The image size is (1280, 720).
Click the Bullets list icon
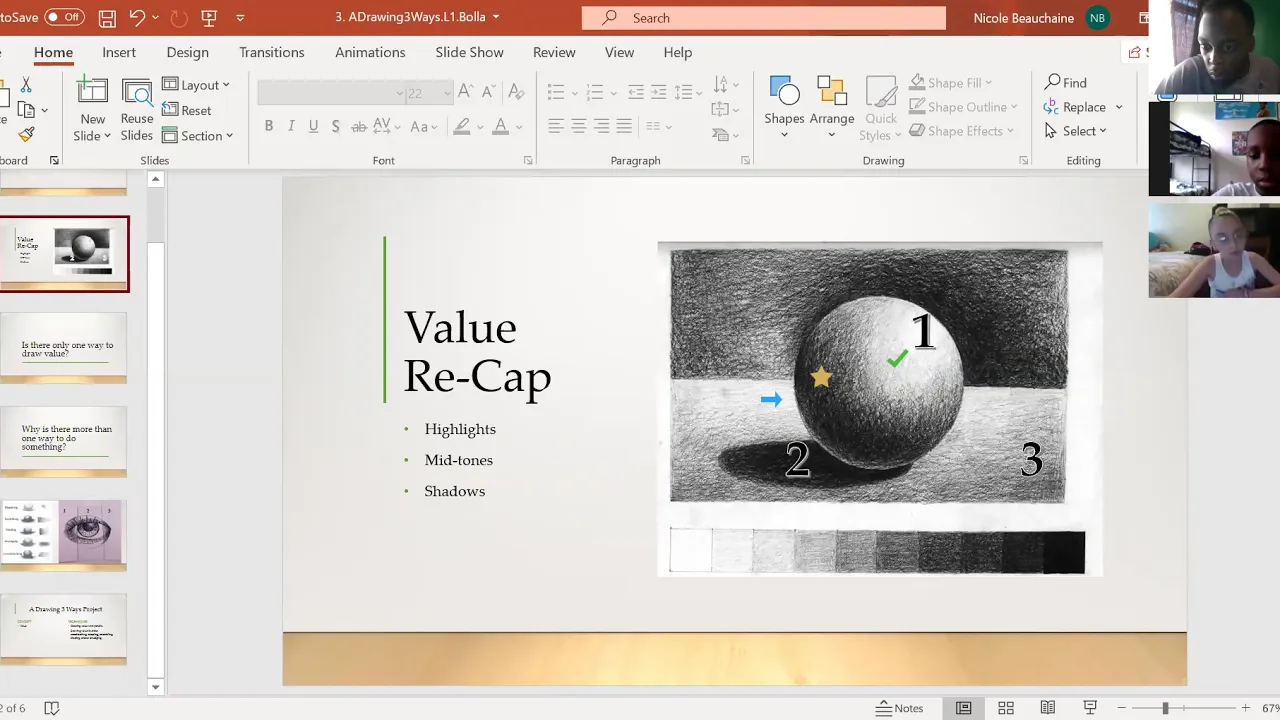click(x=556, y=92)
